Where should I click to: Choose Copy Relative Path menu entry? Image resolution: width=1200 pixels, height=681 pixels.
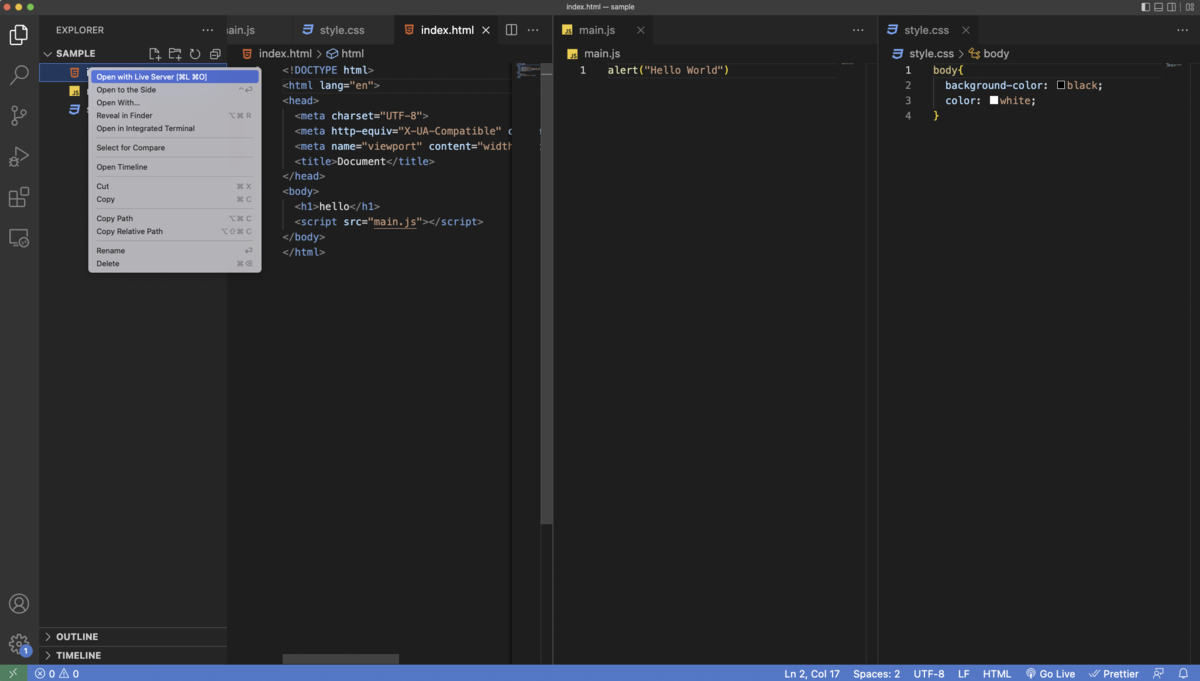pyautogui.click(x=175, y=232)
